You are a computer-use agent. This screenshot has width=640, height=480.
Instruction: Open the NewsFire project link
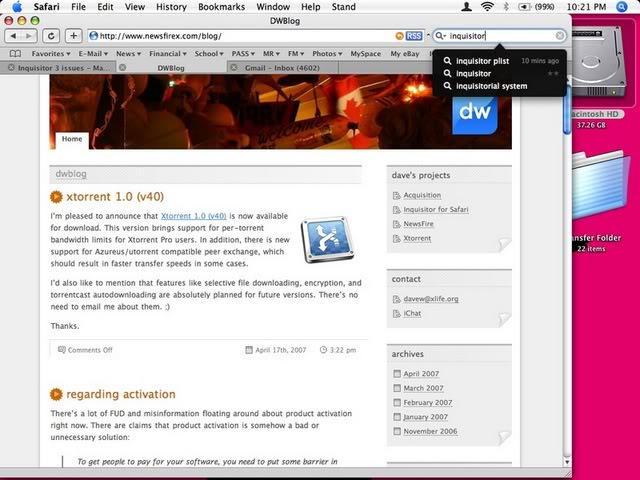(x=418, y=224)
